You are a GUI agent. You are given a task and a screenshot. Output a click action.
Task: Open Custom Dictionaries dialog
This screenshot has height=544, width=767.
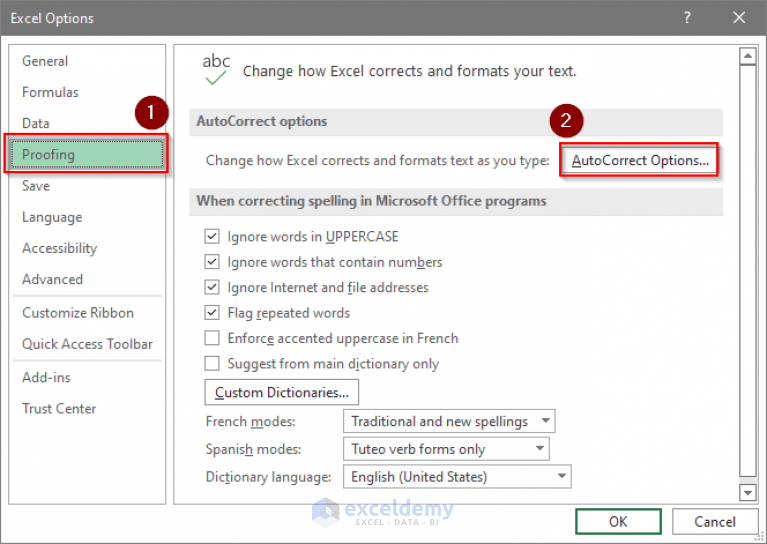coord(281,392)
